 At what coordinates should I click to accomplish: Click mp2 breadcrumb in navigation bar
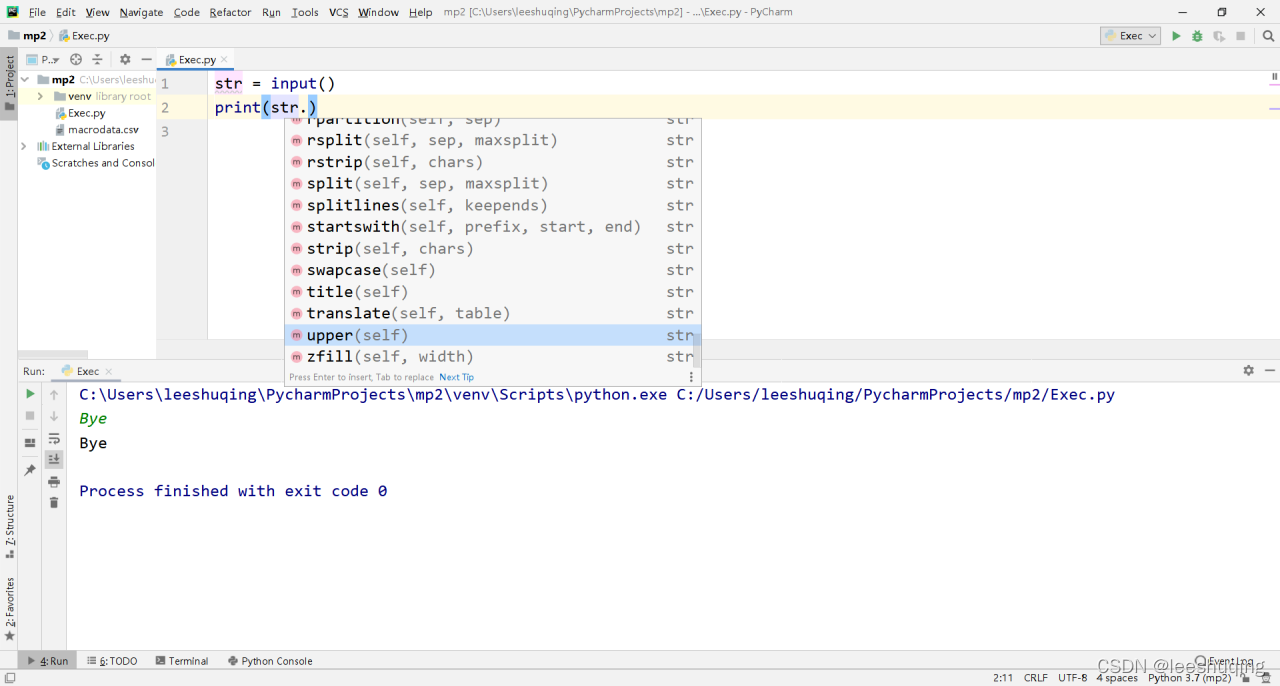click(28, 35)
